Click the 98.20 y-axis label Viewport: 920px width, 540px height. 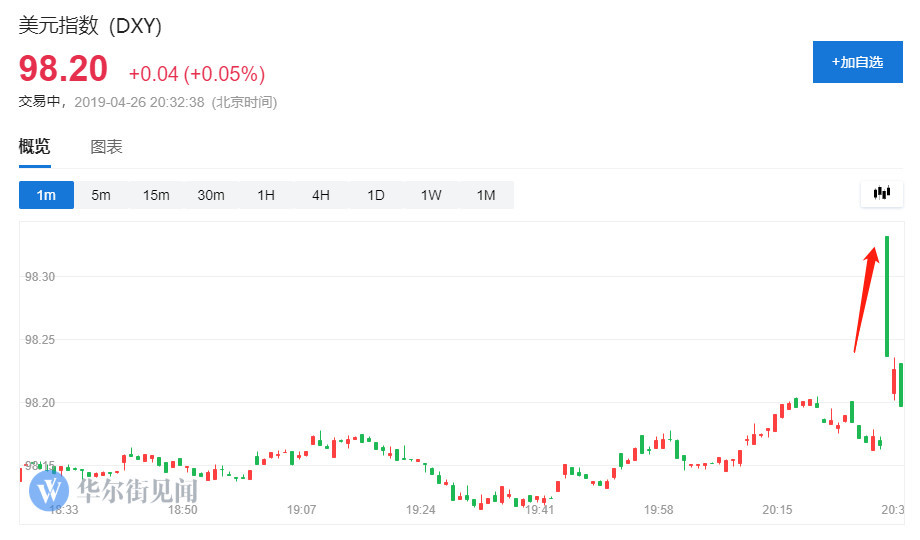(40, 403)
